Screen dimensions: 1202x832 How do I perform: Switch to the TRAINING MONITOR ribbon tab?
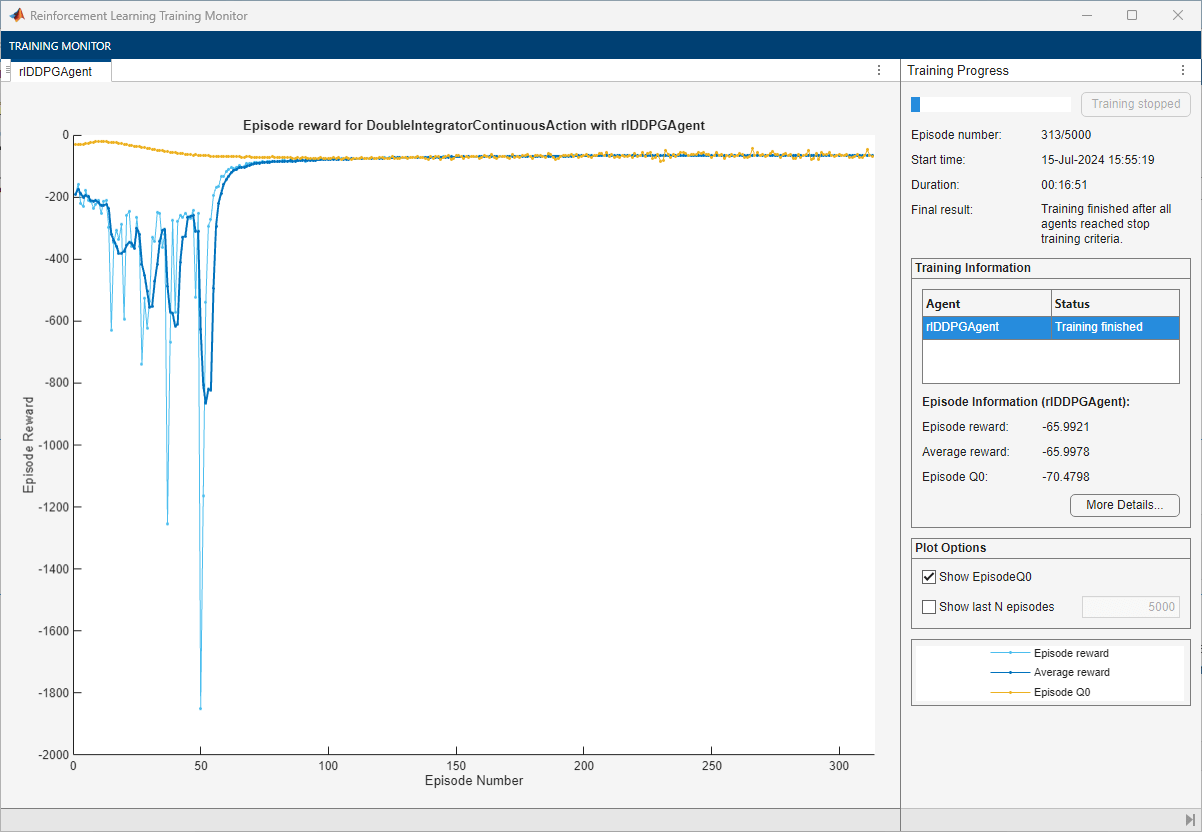coord(60,46)
